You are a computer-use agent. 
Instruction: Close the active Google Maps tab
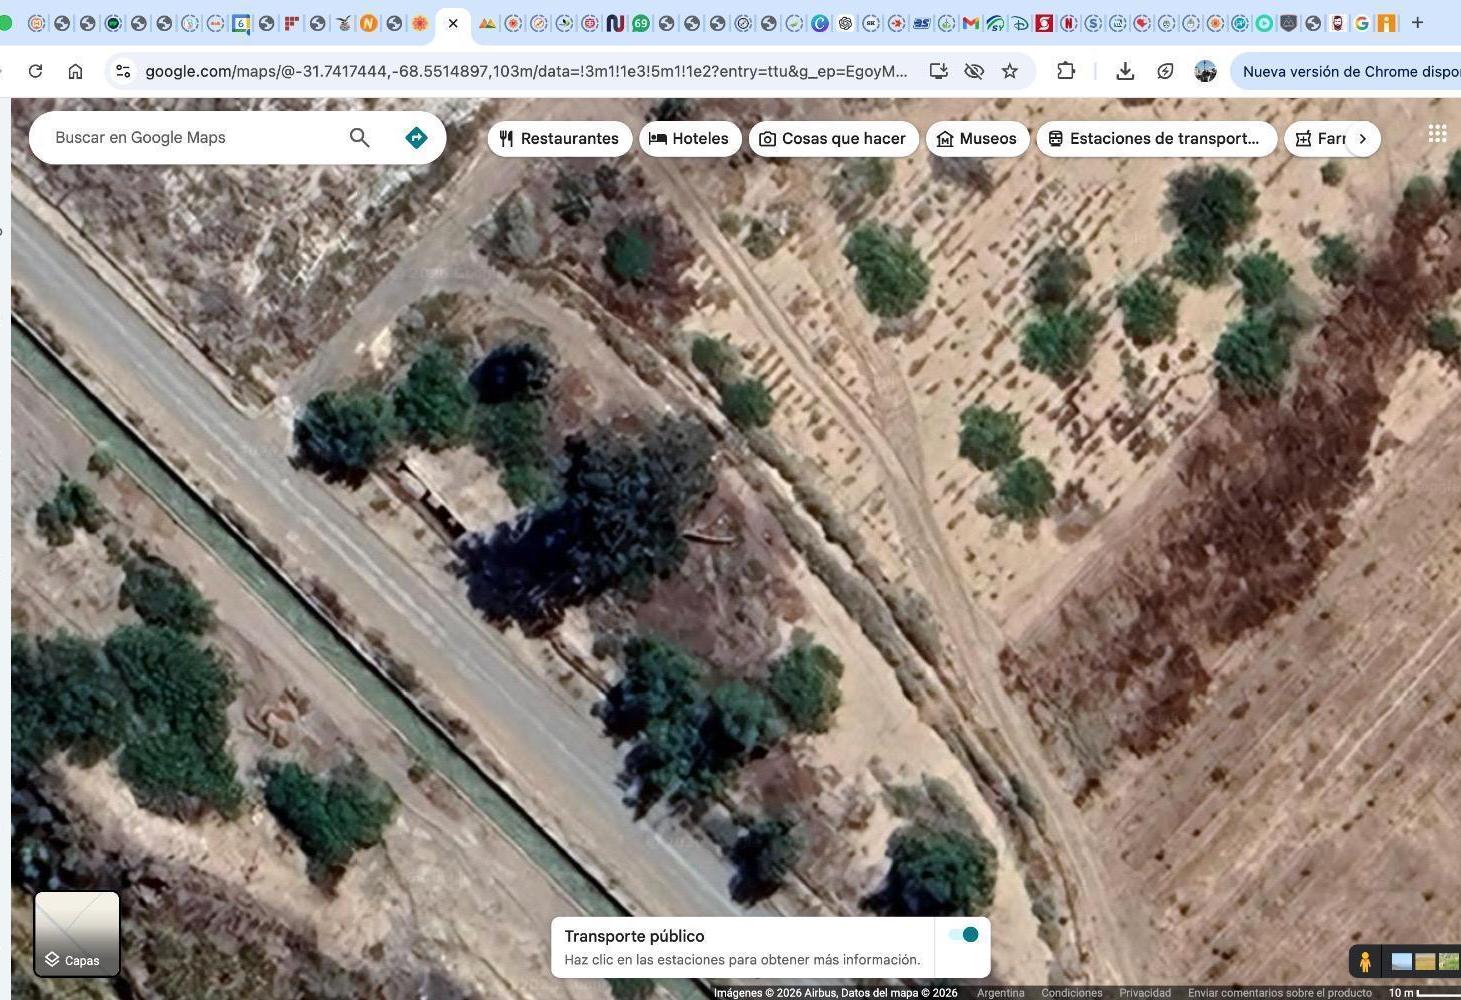tap(453, 23)
